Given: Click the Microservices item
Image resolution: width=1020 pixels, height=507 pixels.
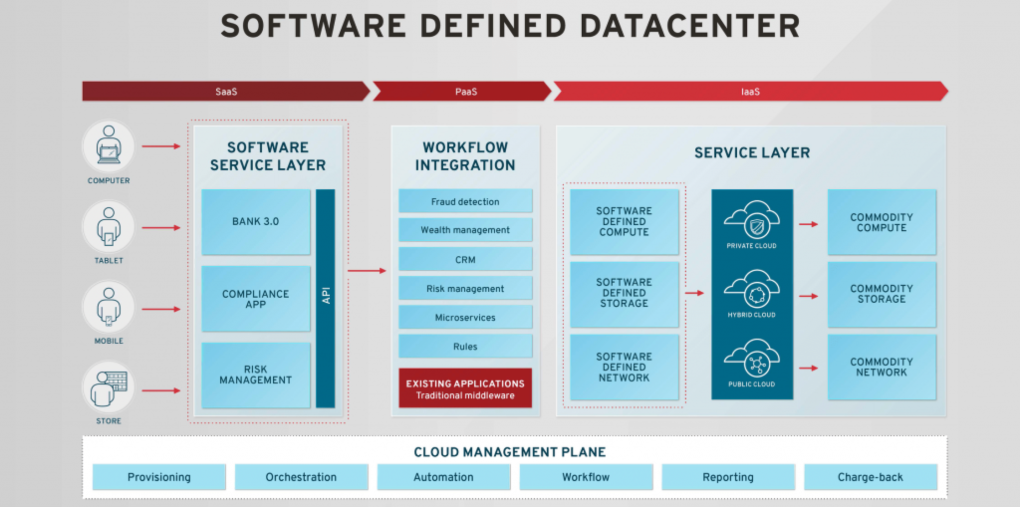Looking at the screenshot, I should coord(465,317).
